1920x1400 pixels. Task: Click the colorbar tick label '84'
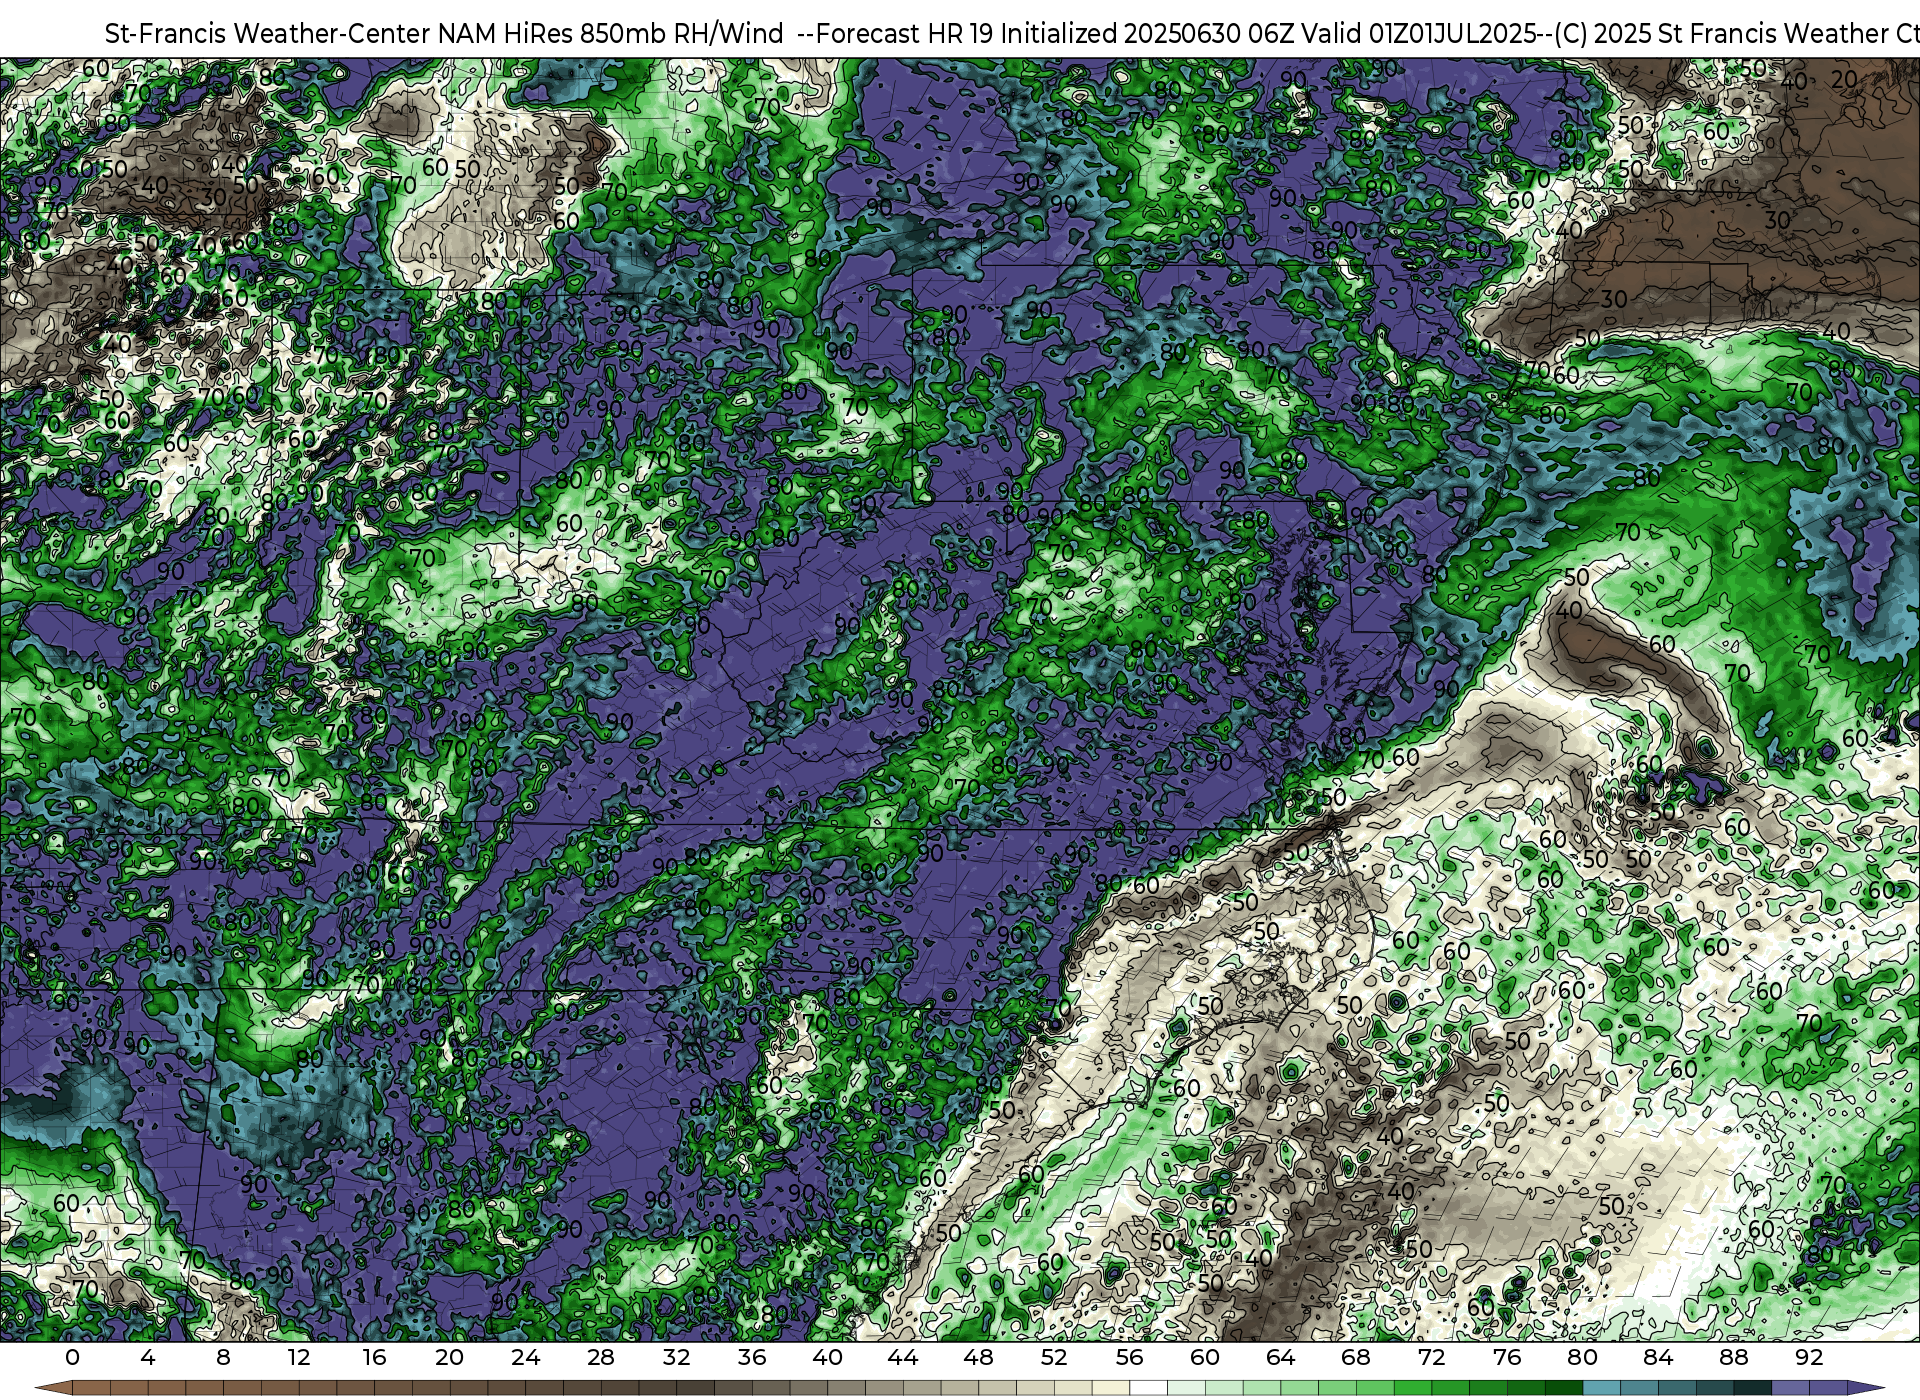point(1658,1357)
